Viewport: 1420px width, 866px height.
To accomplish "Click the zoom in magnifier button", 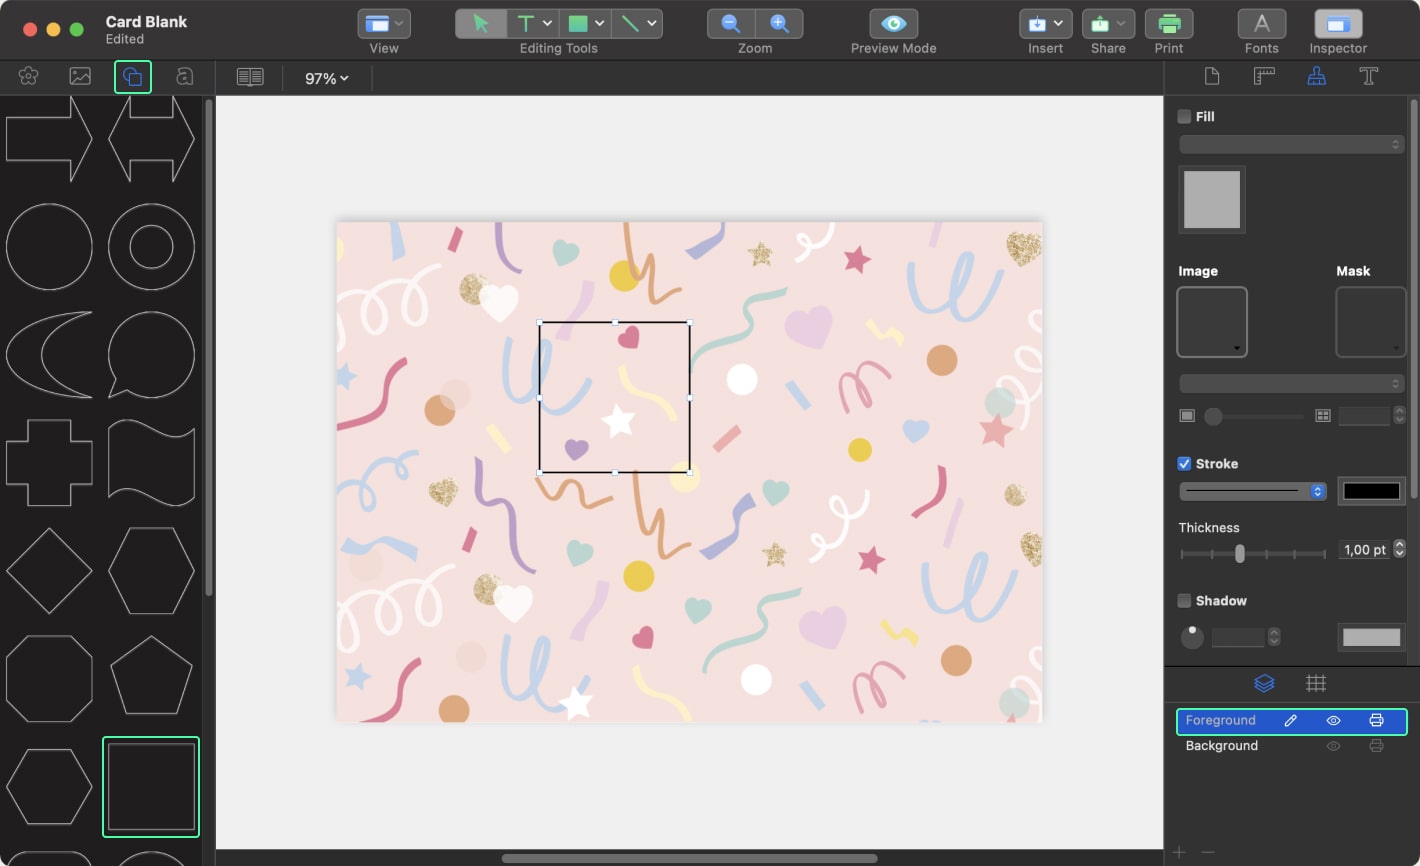I will point(779,24).
